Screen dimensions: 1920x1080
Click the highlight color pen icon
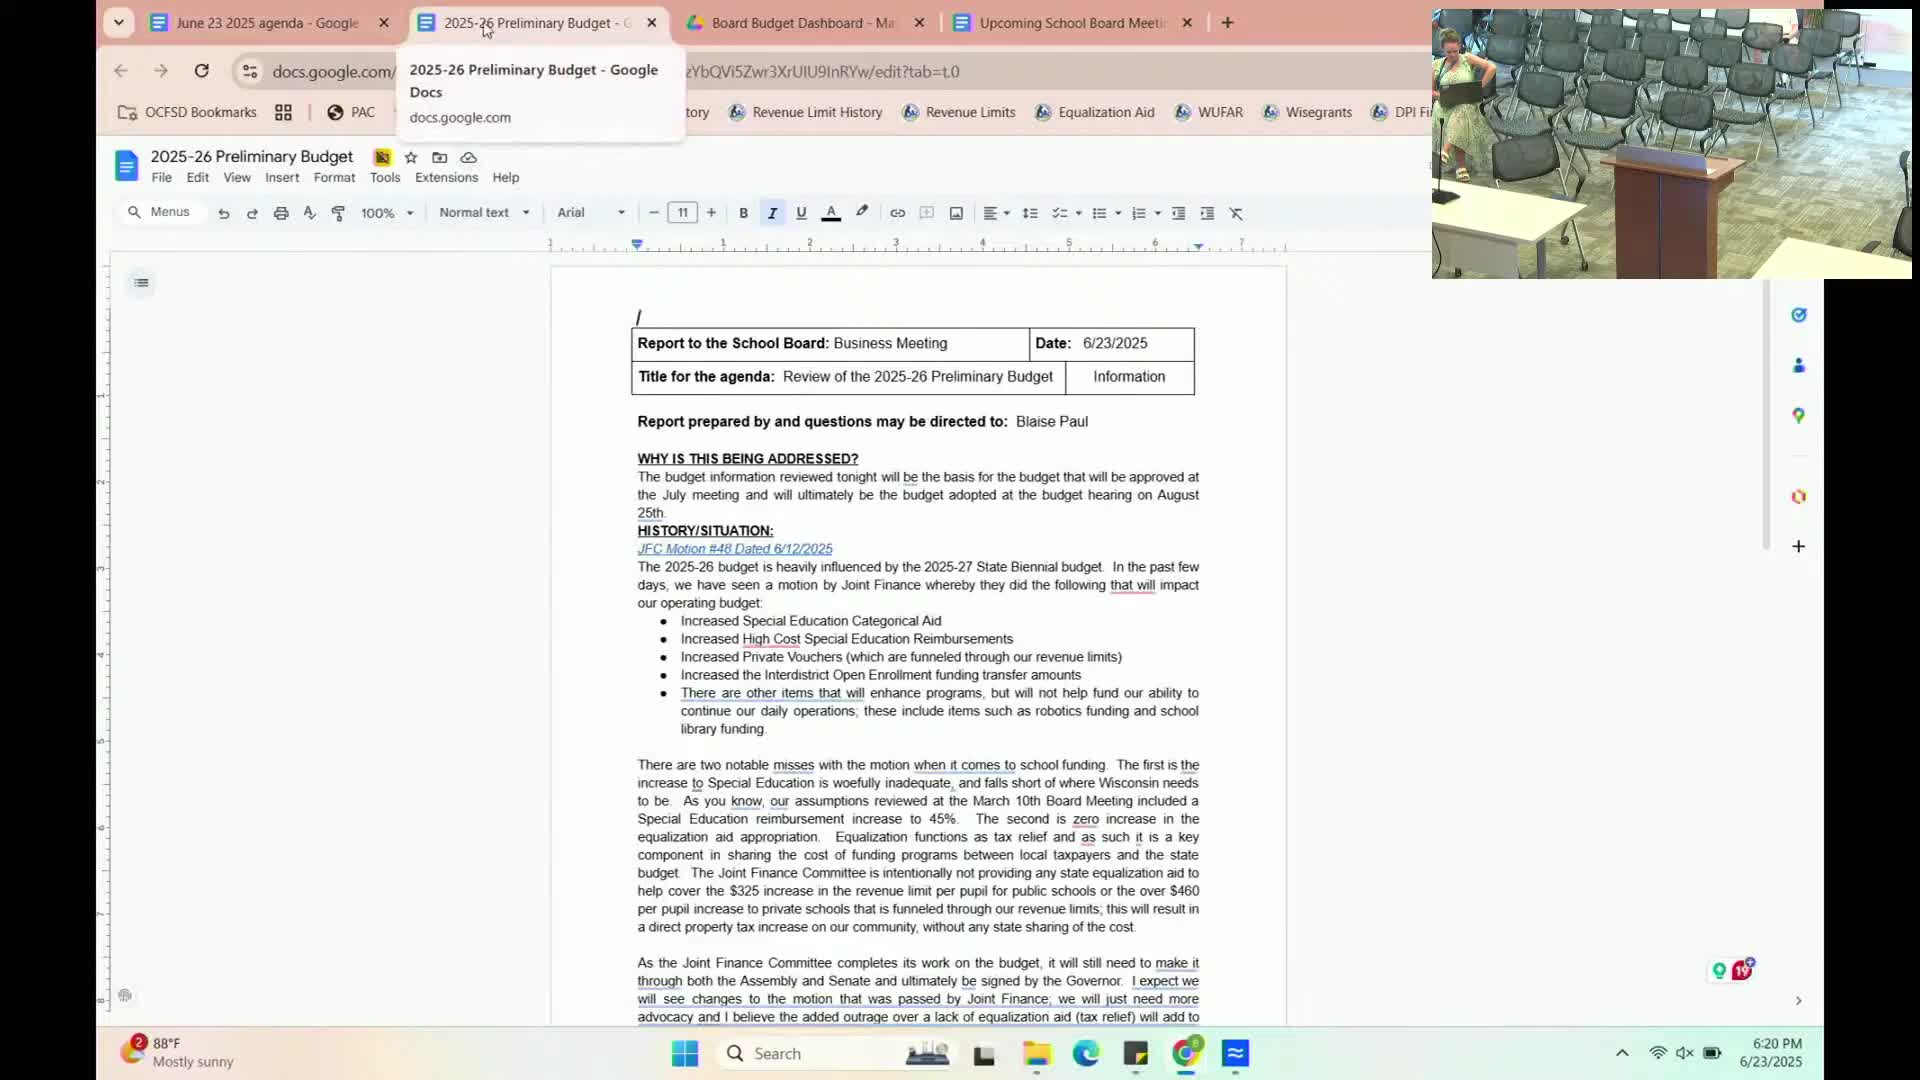(x=862, y=212)
